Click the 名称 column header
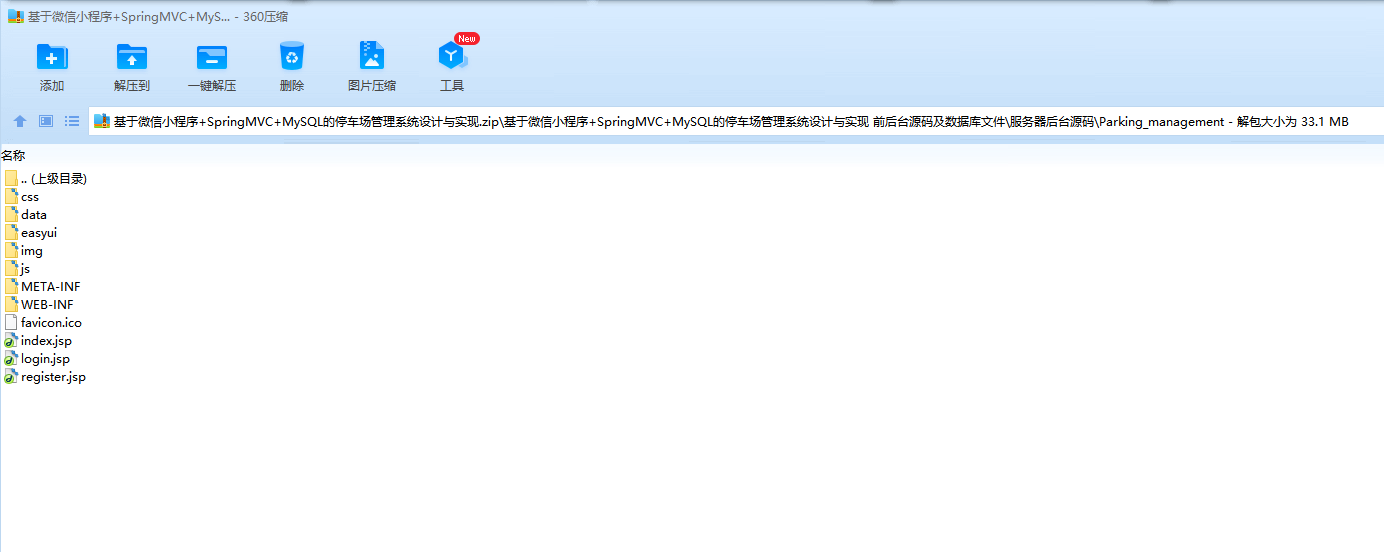 13,155
